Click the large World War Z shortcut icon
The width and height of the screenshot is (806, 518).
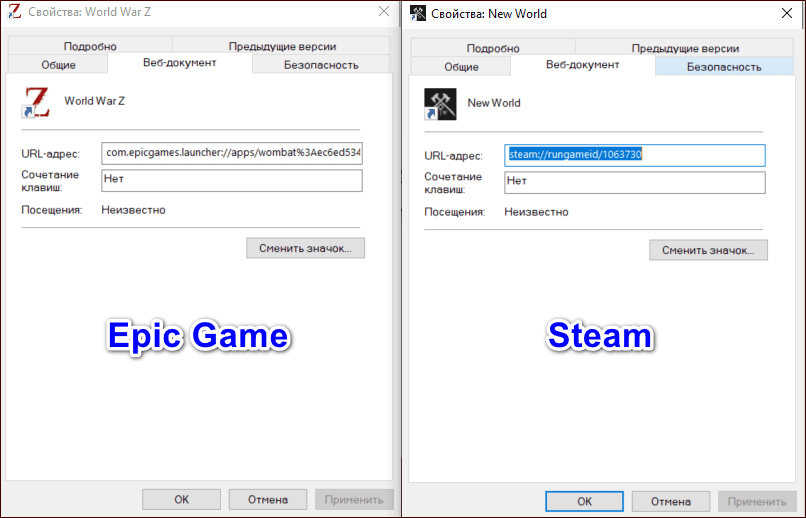click(x=35, y=102)
